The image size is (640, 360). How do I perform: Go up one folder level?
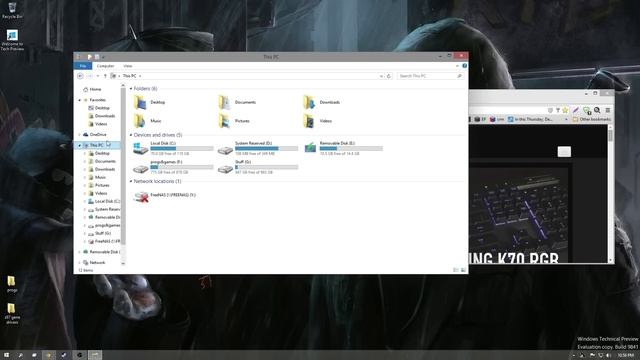coord(105,76)
